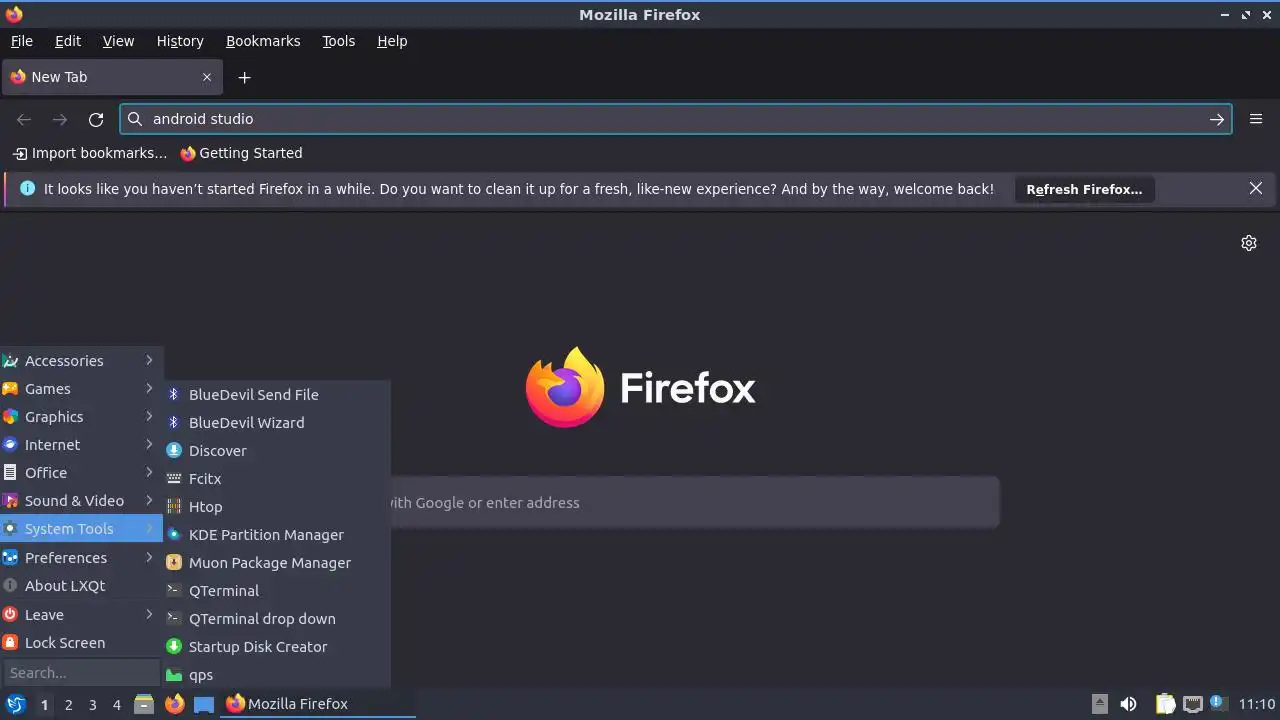Switch to virtual desktop 4

(116, 705)
